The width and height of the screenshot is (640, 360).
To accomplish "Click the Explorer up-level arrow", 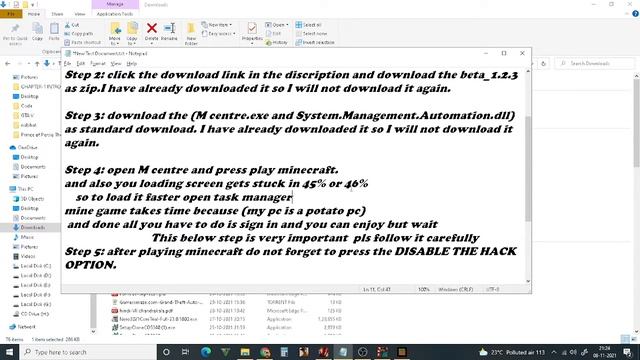I will pyautogui.click(x=37, y=64).
